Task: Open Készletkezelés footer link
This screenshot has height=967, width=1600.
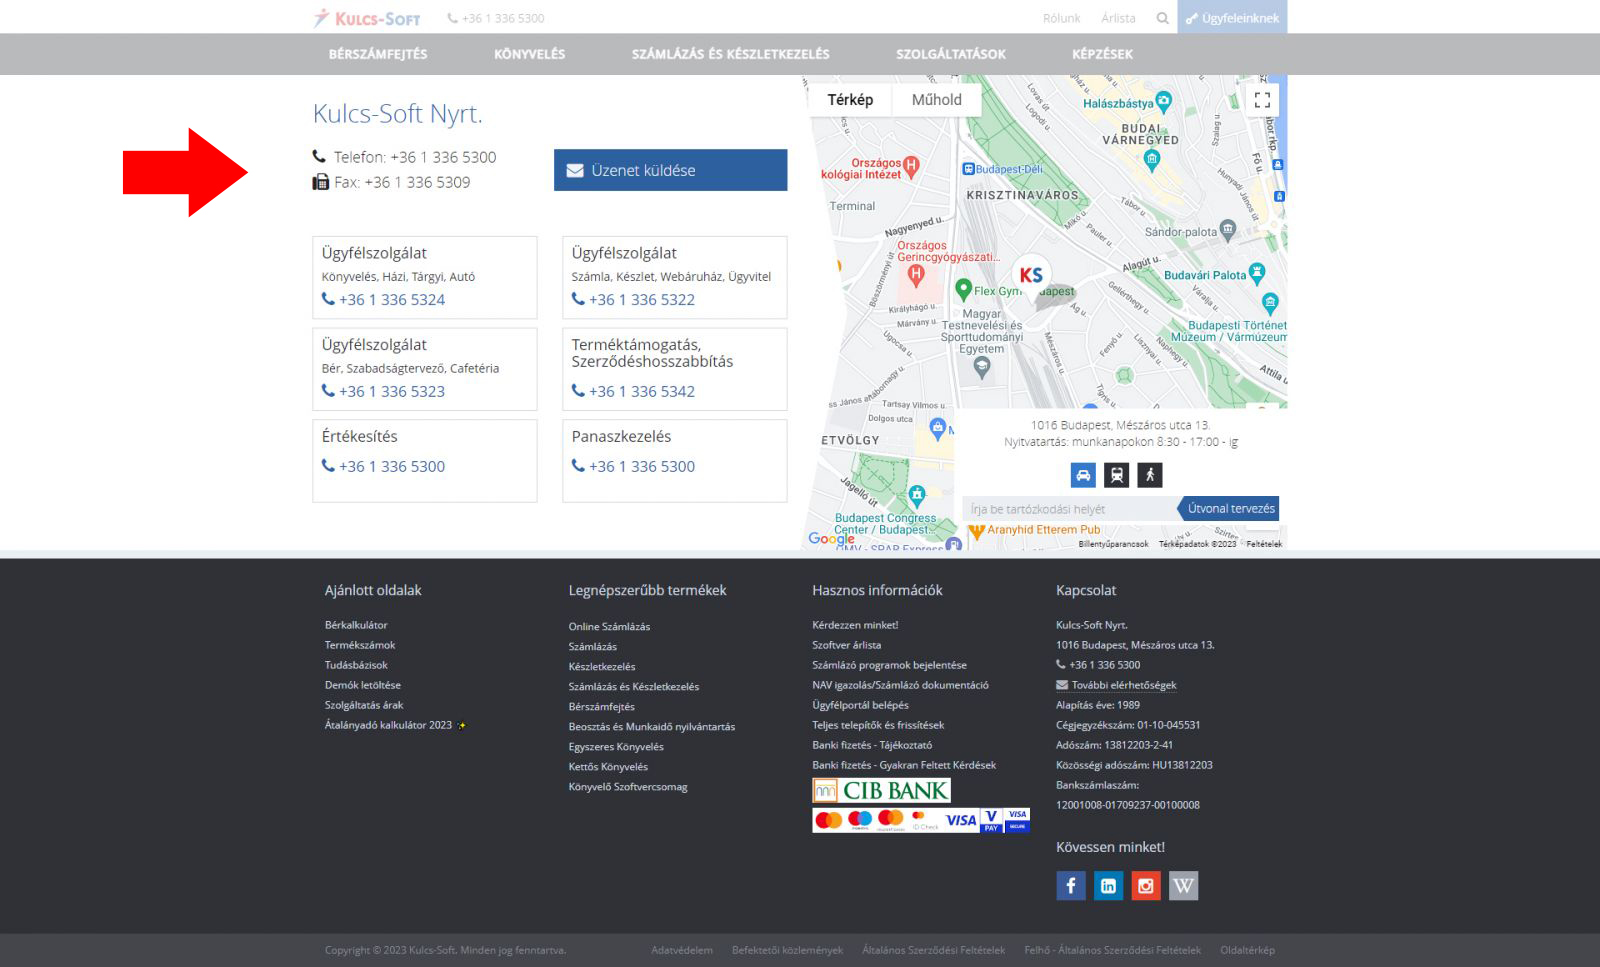Action: coord(602,667)
